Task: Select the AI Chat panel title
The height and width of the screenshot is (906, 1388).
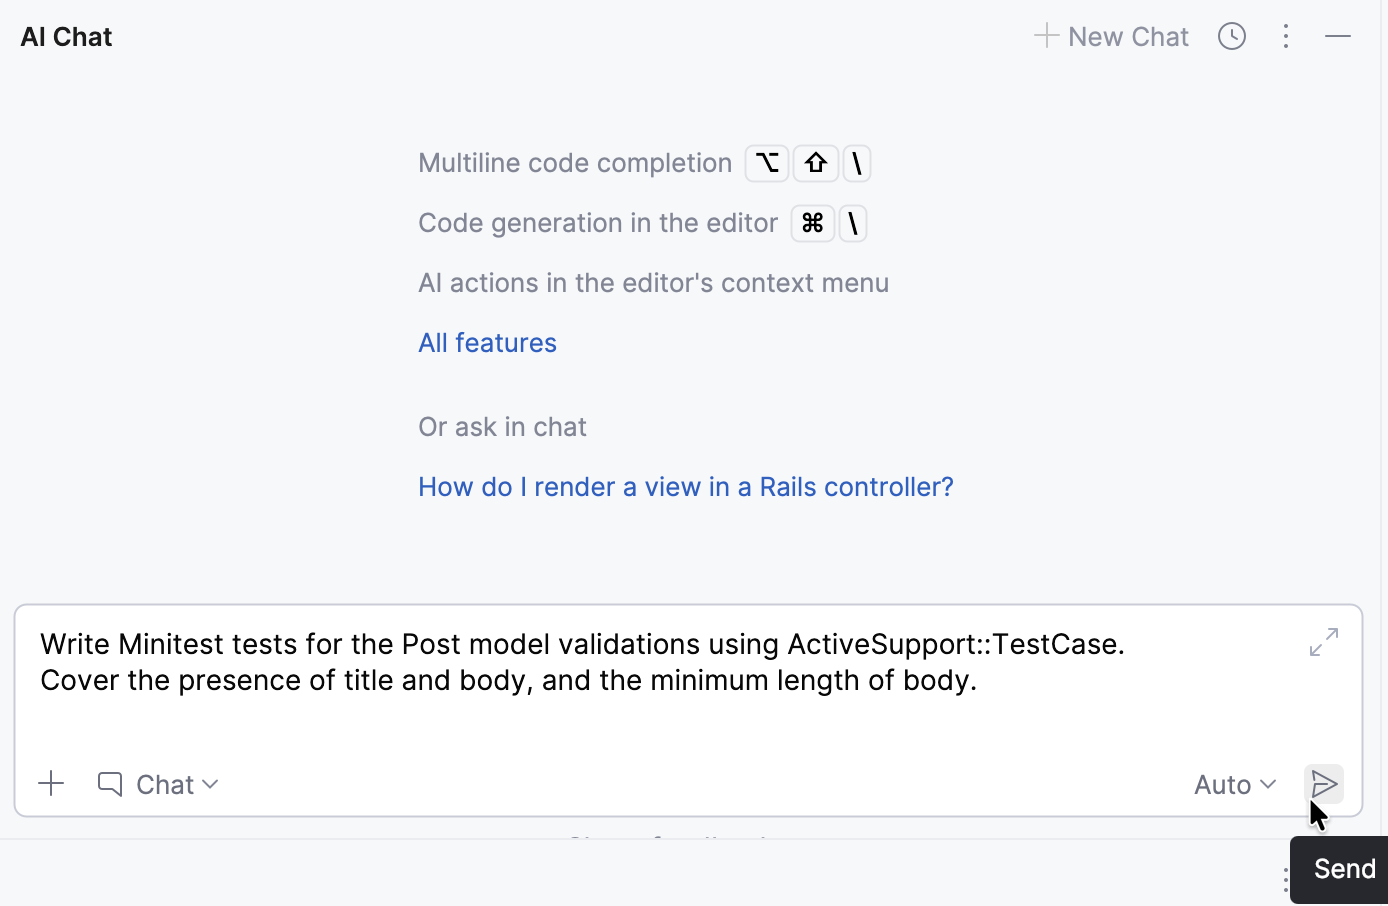Action: coord(65,36)
